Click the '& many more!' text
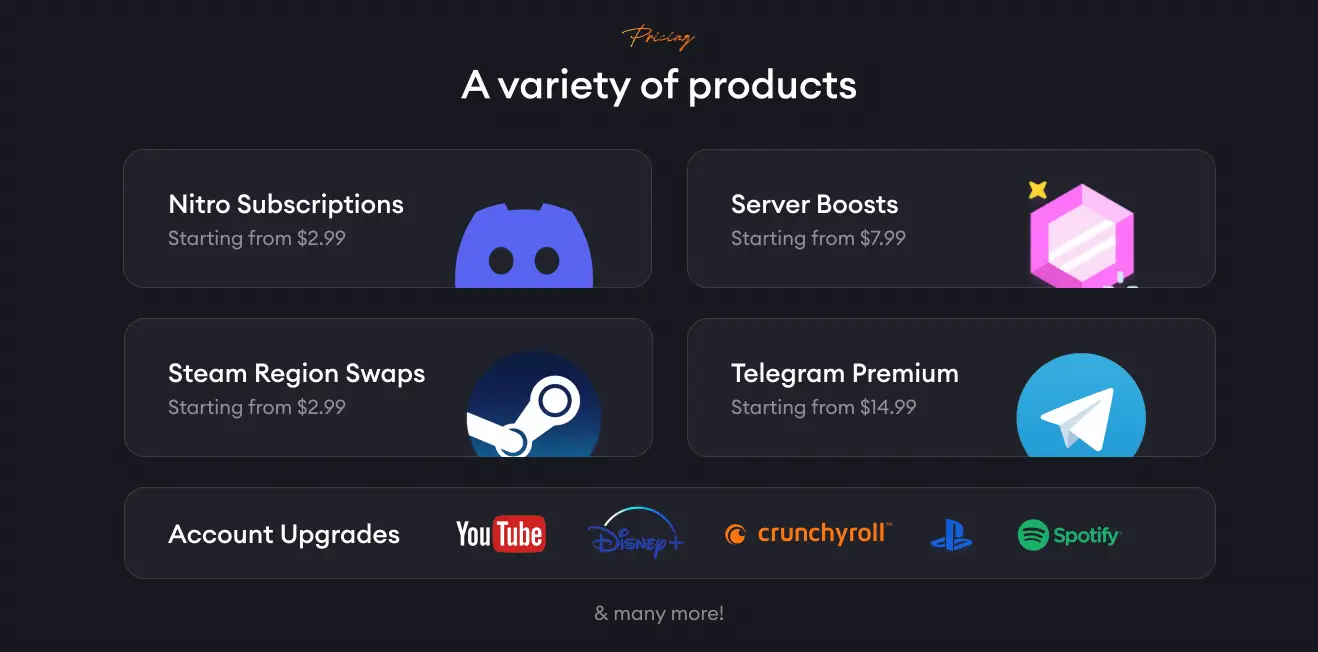The height and width of the screenshot is (652, 1318). click(x=659, y=613)
